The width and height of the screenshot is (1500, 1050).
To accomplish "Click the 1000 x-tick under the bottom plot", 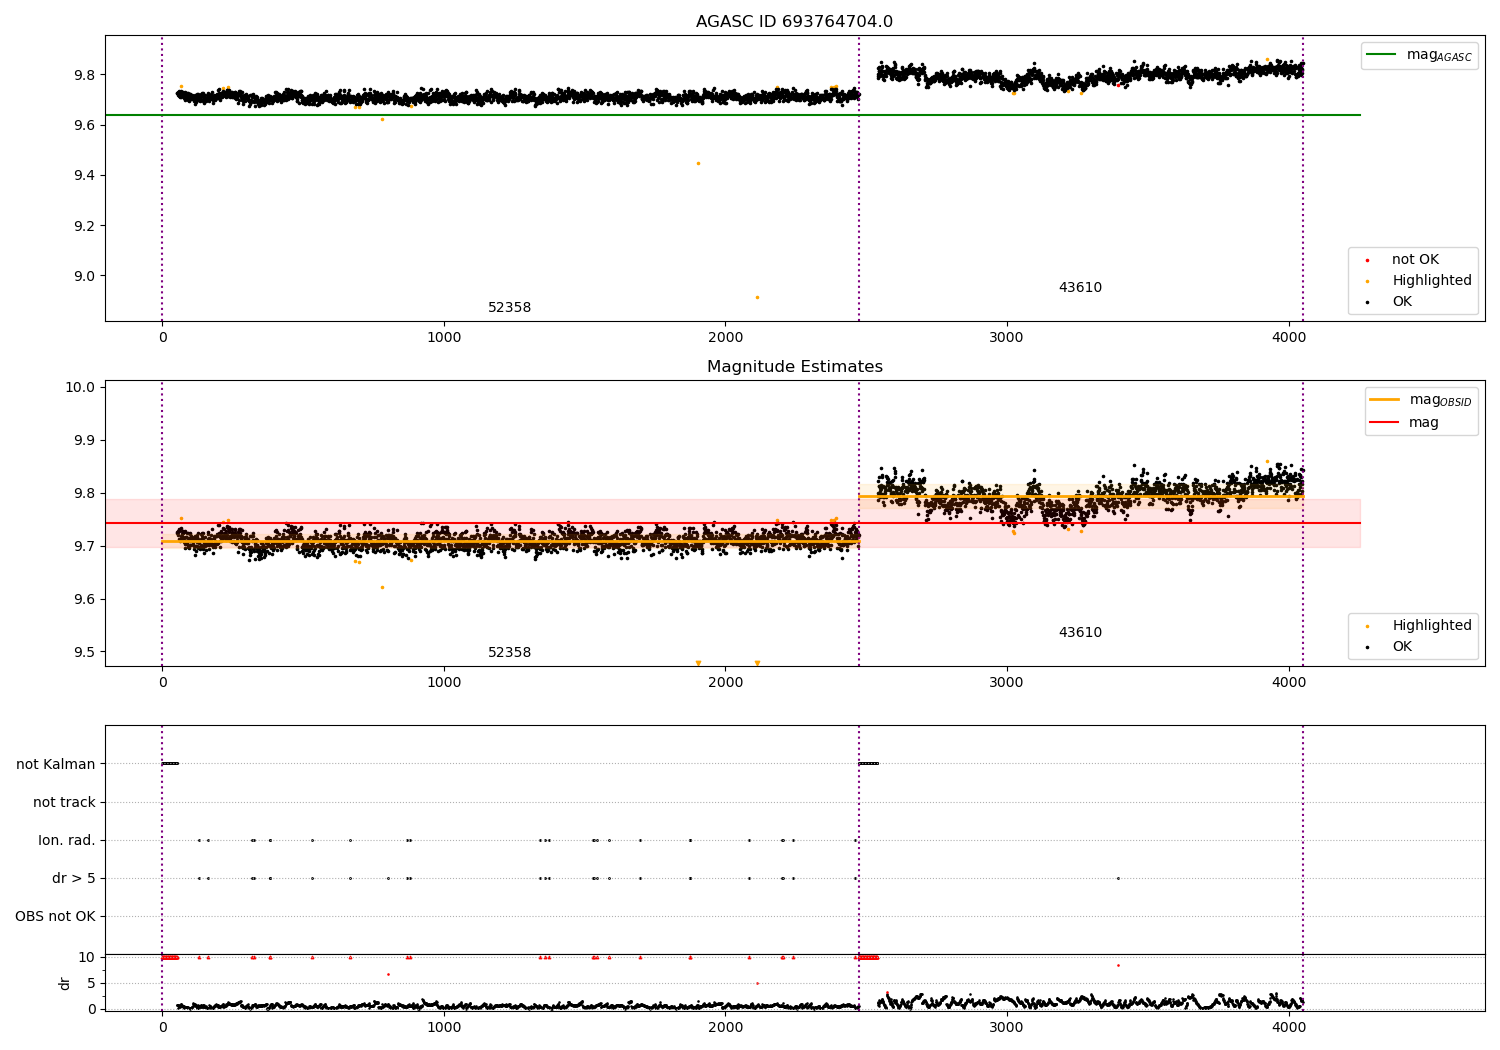I will point(444,1027).
